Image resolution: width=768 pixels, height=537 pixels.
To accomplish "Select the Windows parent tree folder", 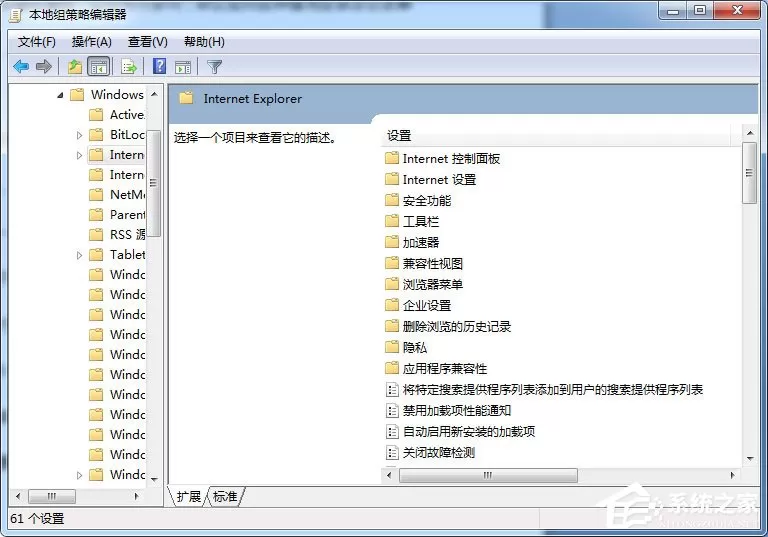I will click(x=107, y=95).
